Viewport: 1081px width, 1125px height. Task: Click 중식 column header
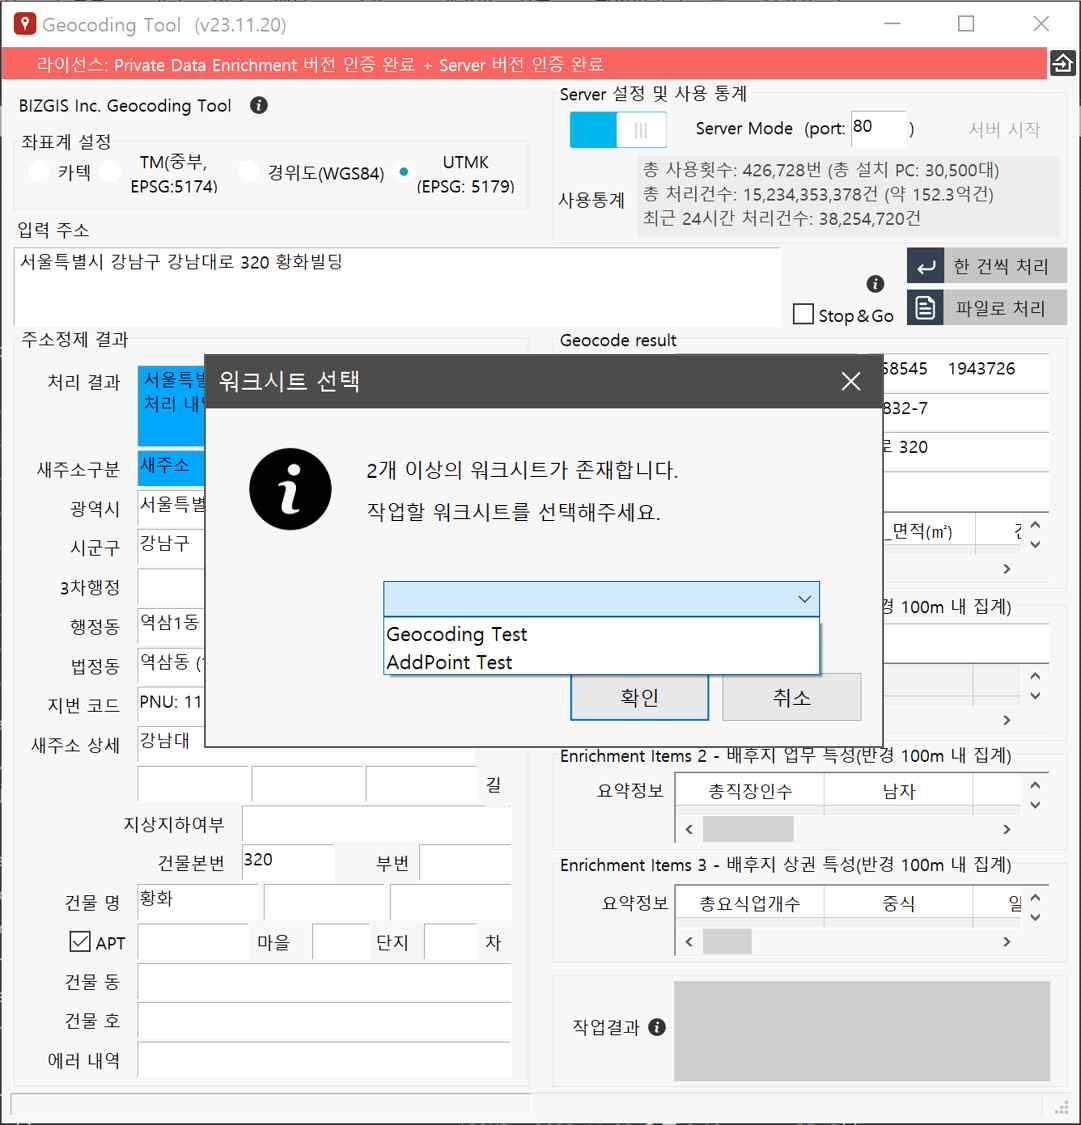pyautogui.click(x=898, y=903)
